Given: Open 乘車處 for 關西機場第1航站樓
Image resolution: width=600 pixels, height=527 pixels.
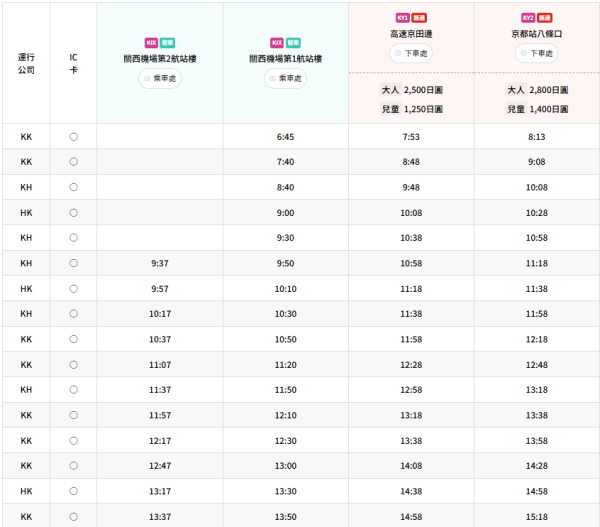Looking at the screenshot, I should click(285, 78).
